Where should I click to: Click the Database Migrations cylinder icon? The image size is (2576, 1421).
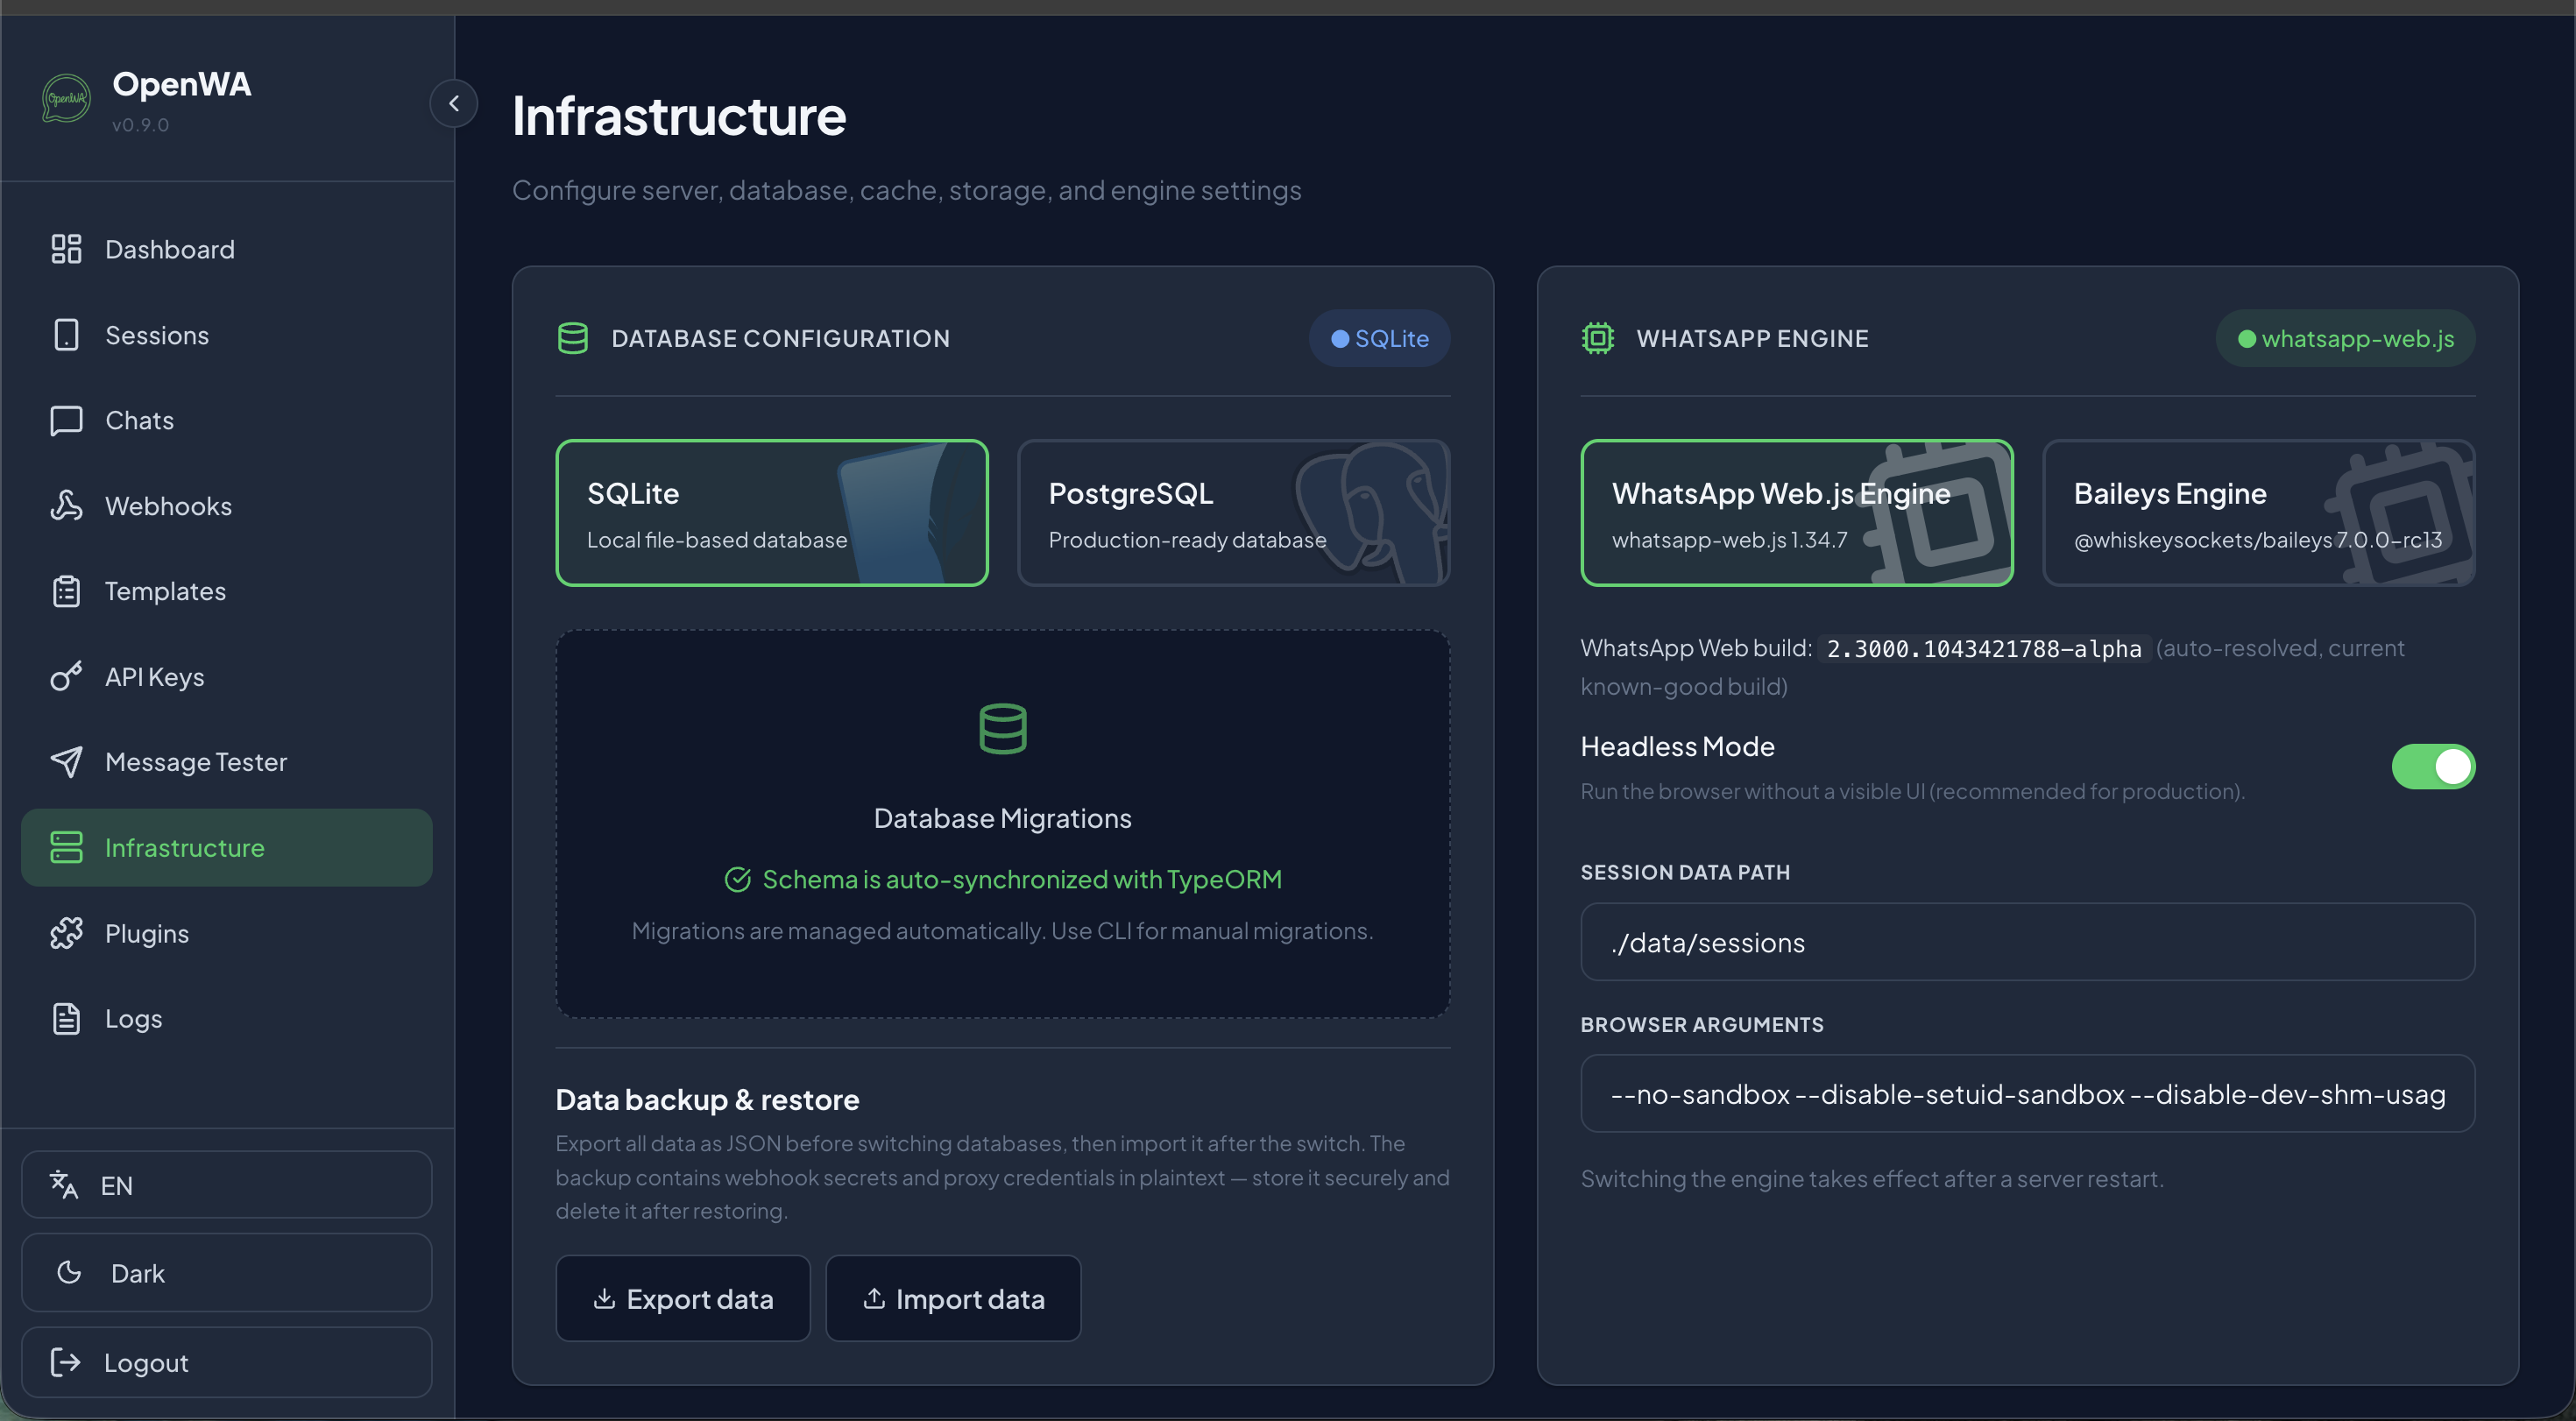point(1003,729)
